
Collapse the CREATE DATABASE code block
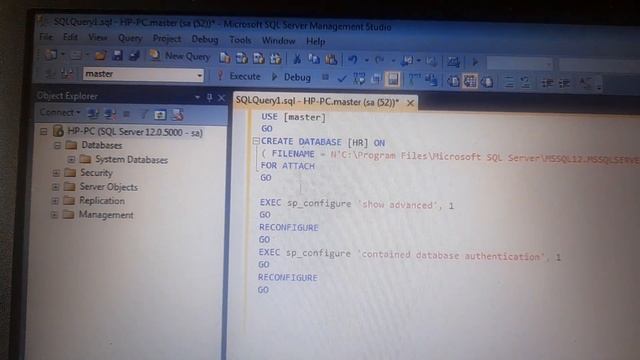tap(256, 141)
